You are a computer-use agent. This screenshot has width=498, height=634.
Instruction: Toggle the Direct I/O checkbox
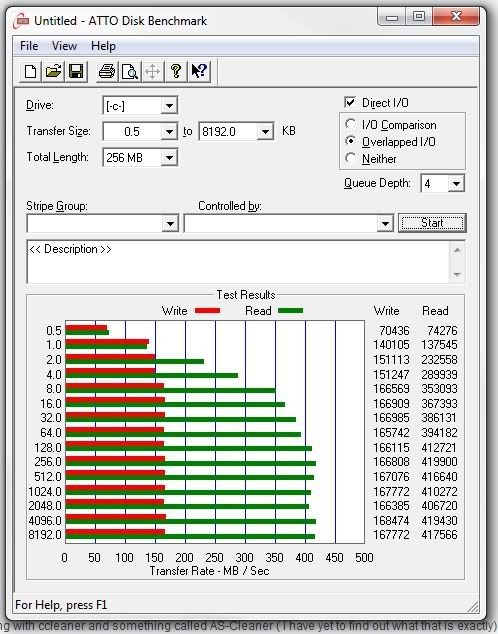point(350,102)
